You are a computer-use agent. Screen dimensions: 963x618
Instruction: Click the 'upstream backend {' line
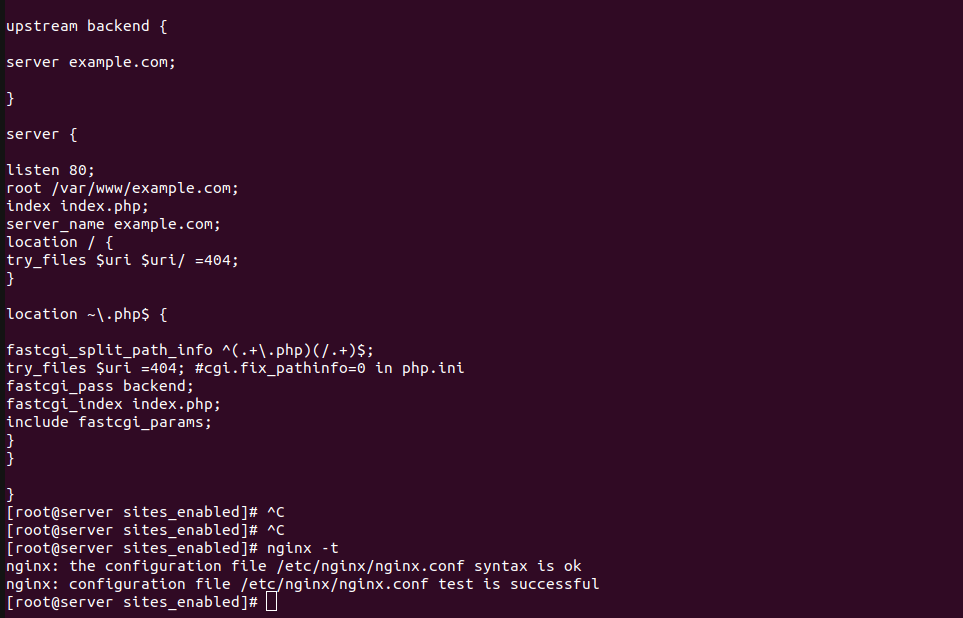tap(87, 26)
